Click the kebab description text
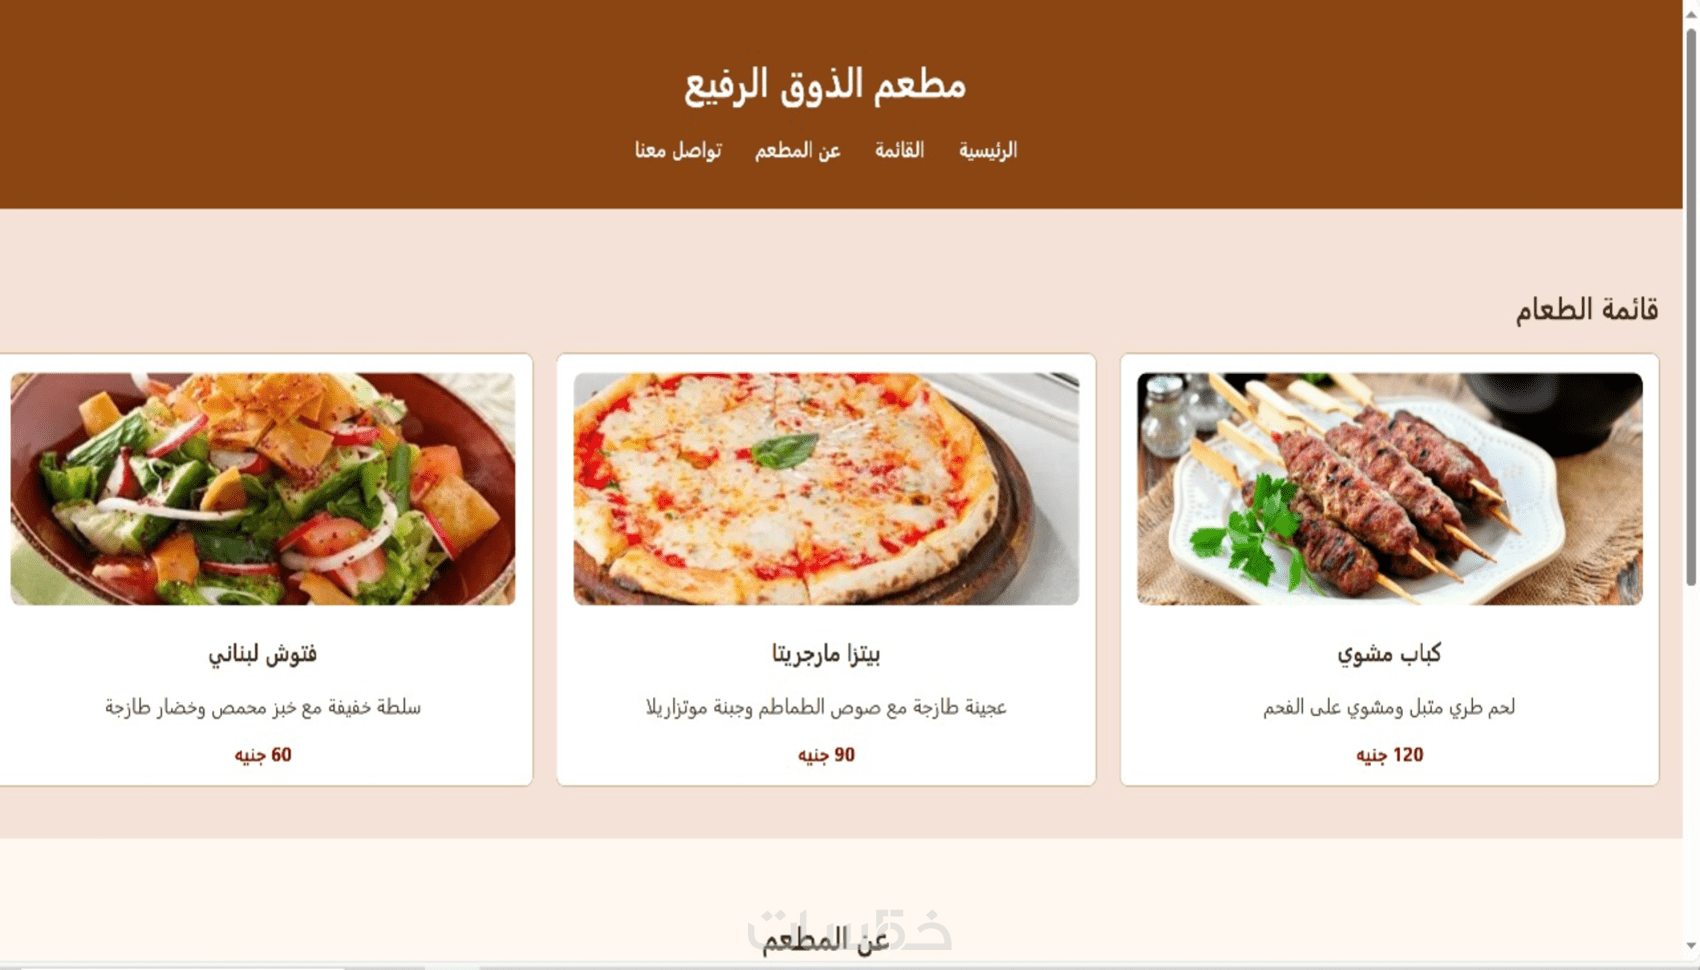Viewport: 1700px width, 970px height. coord(1389,708)
